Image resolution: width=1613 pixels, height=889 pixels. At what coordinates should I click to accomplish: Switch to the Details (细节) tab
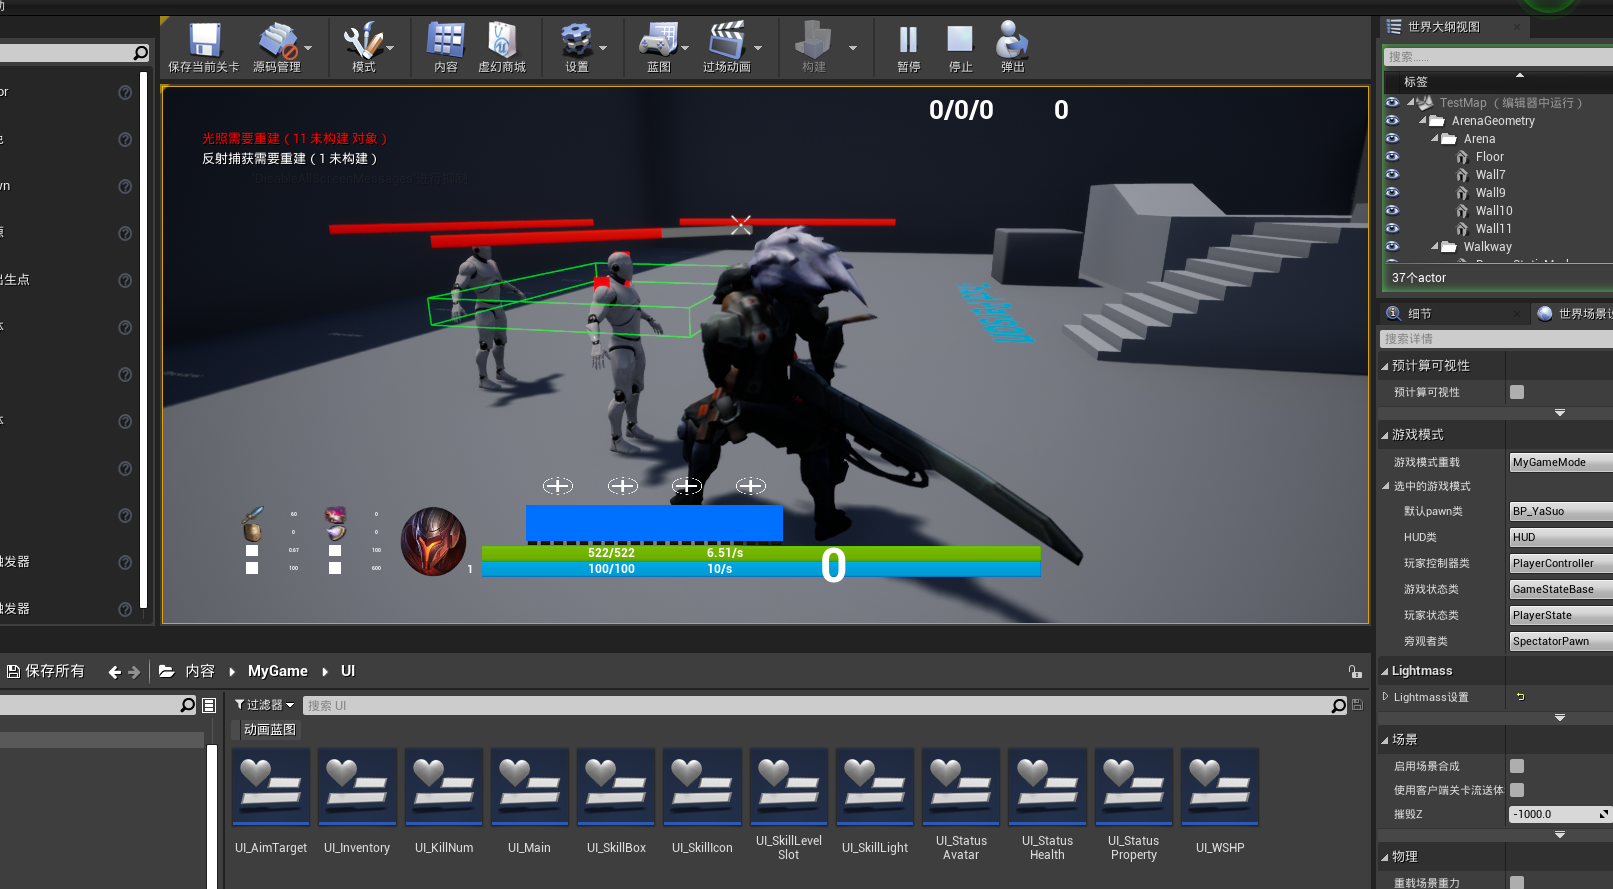(1419, 314)
